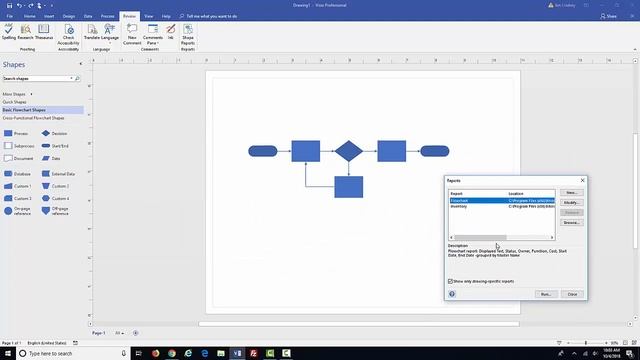
Task: Select the On-page reference shape stencil
Action: (18, 211)
